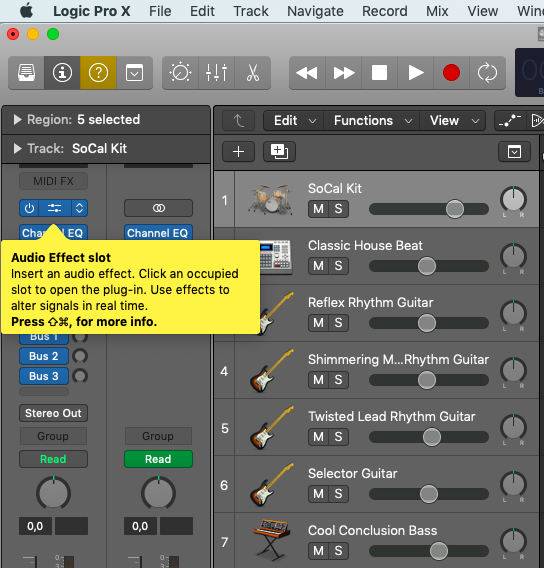Image resolution: width=544 pixels, height=568 pixels.
Task: Toggle the instrument slot power button
Action: (29, 208)
